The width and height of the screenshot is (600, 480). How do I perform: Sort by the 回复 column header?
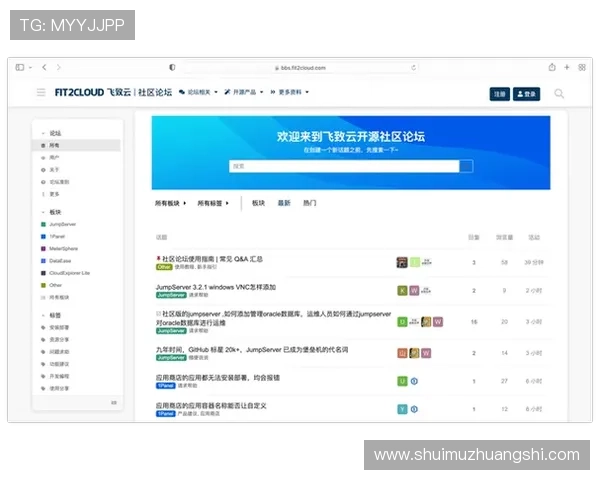pyautogui.click(x=474, y=237)
